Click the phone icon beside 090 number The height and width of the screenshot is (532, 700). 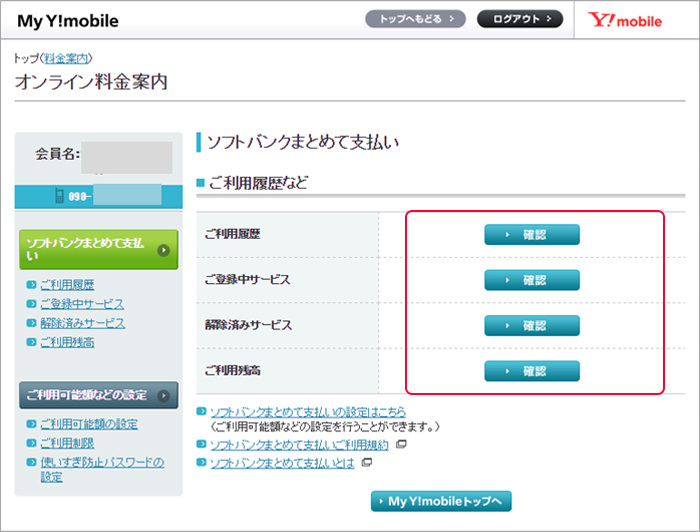60,196
